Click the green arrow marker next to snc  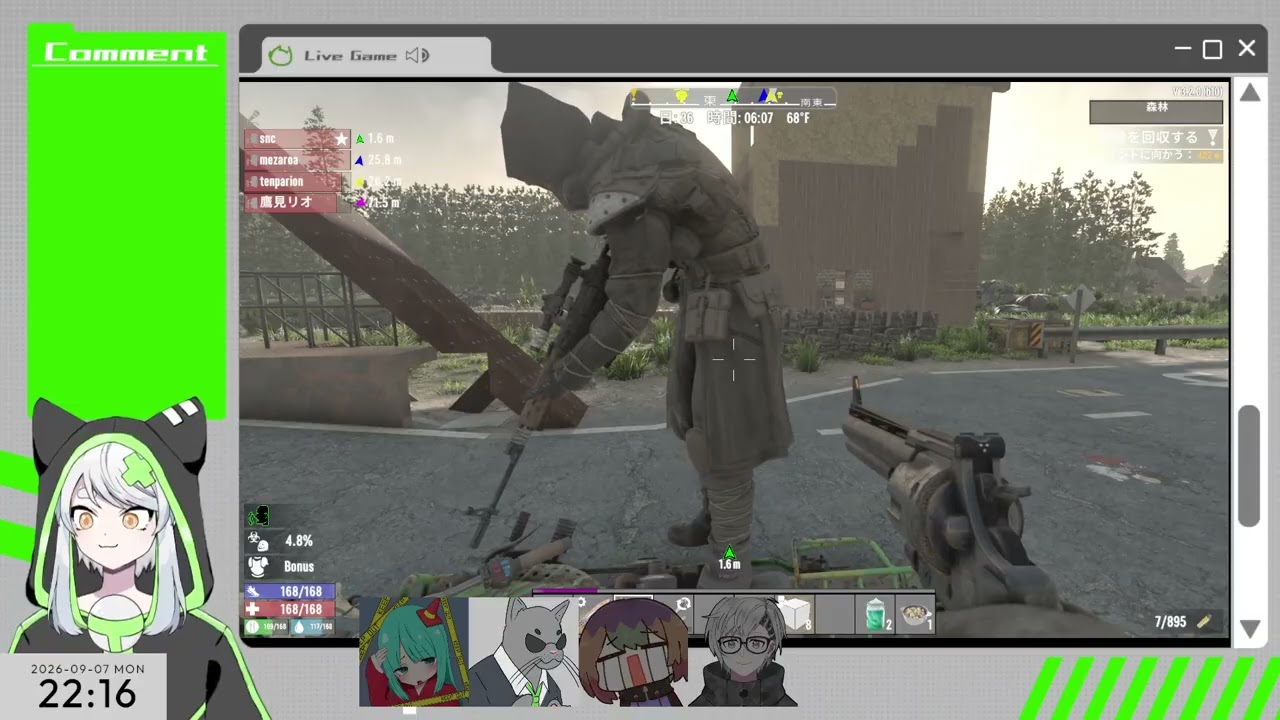(x=360, y=139)
